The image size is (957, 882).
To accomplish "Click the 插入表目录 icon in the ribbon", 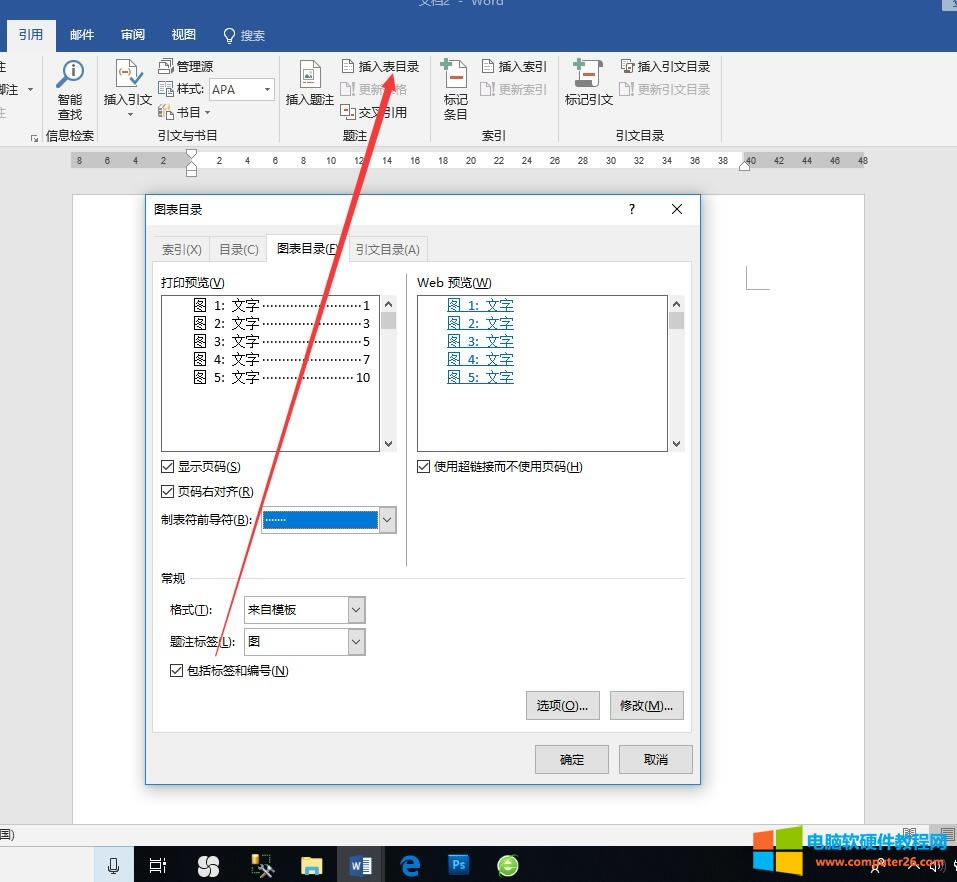I will pyautogui.click(x=381, y=66).
